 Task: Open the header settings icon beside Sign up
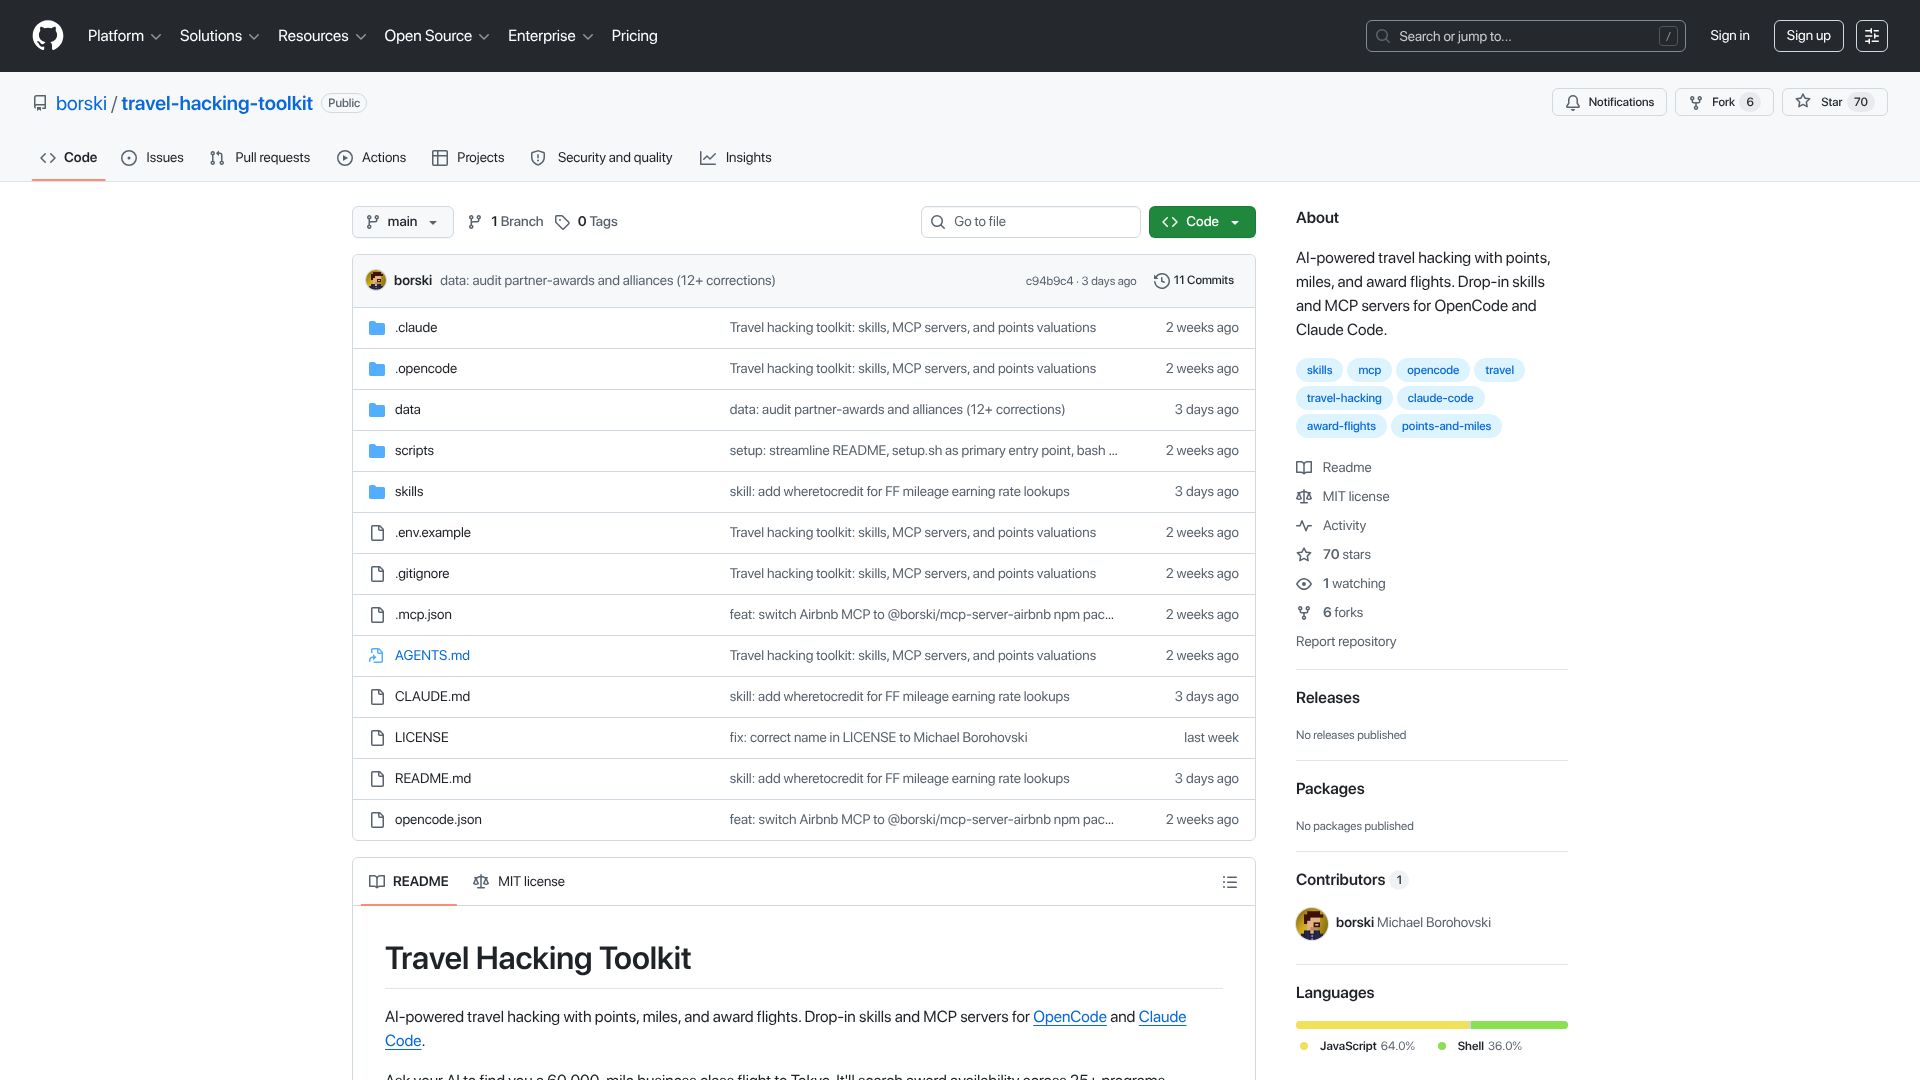tap(1872, 36)
